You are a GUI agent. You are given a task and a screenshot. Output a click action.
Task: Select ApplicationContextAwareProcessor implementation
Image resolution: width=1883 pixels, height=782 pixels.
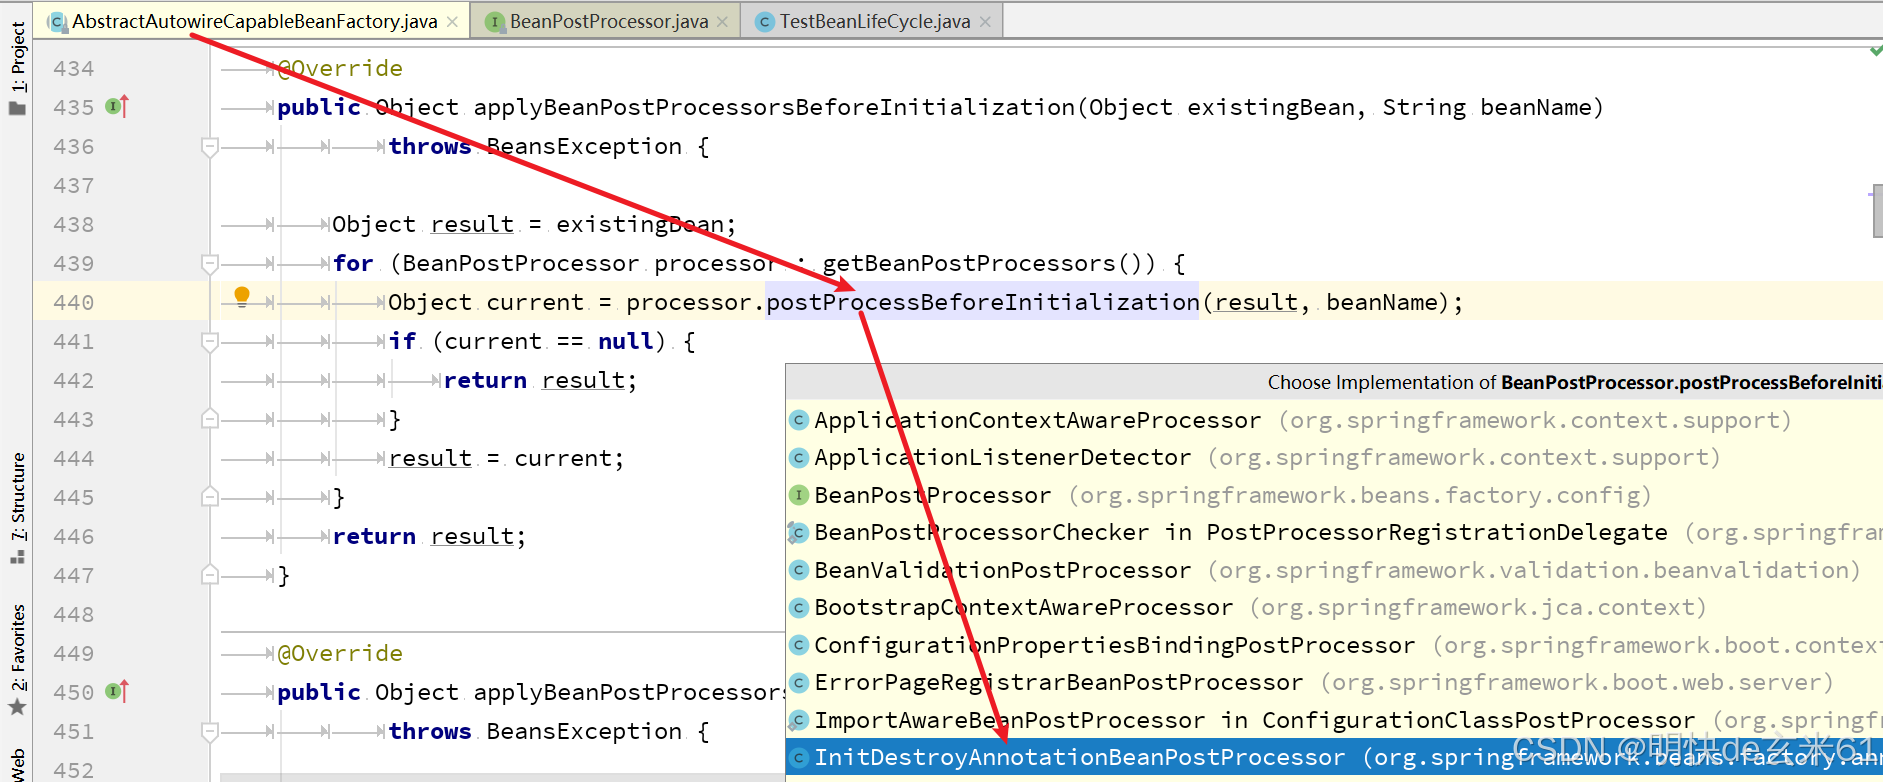[1334, 420]
